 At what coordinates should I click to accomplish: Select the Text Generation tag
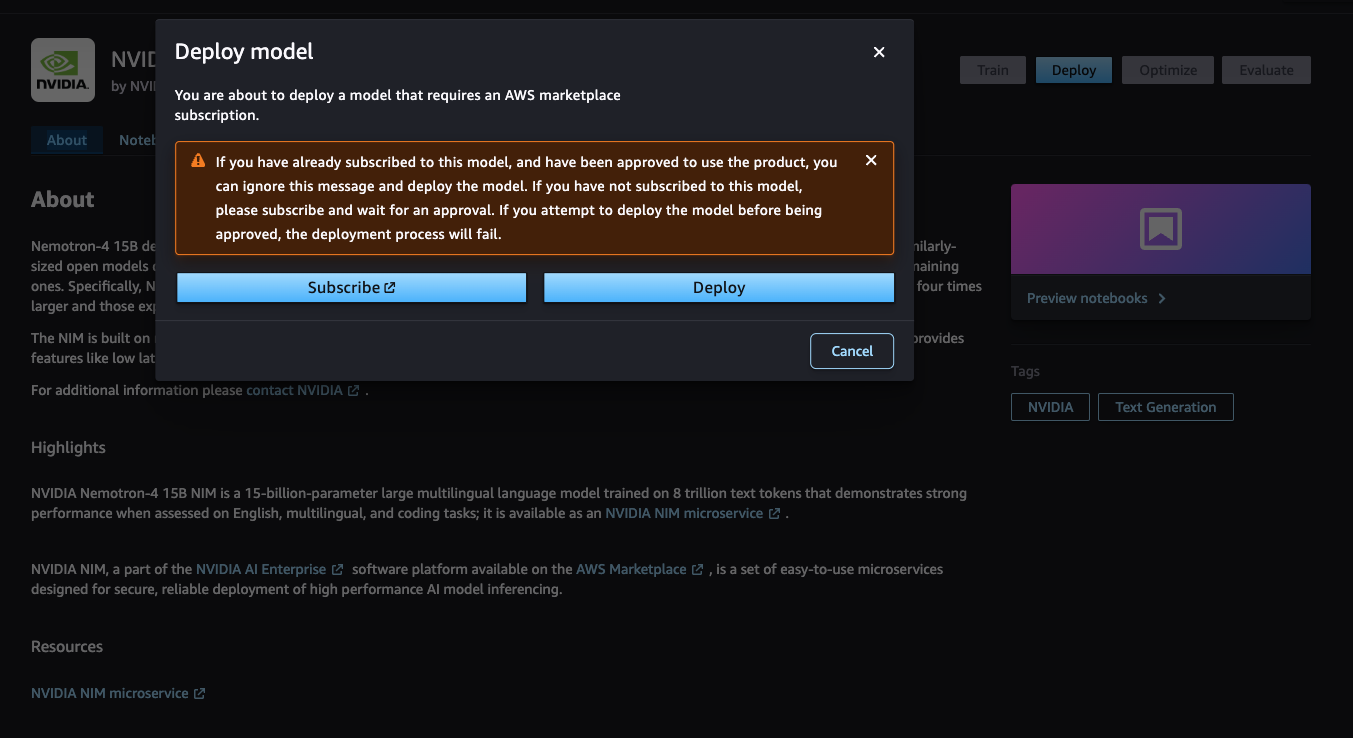pos(1166,407)
